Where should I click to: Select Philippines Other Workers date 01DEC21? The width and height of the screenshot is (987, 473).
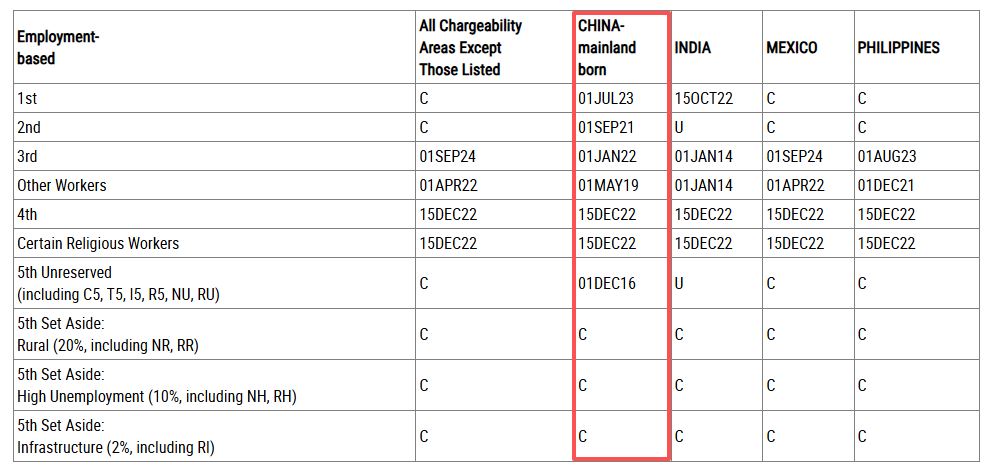[886, 186]
